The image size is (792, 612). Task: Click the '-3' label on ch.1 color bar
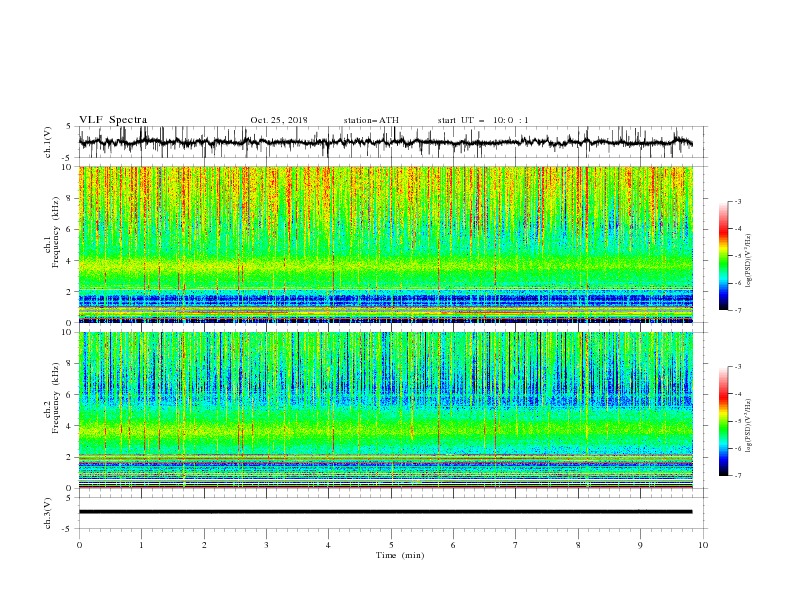[x=737, y=201]
